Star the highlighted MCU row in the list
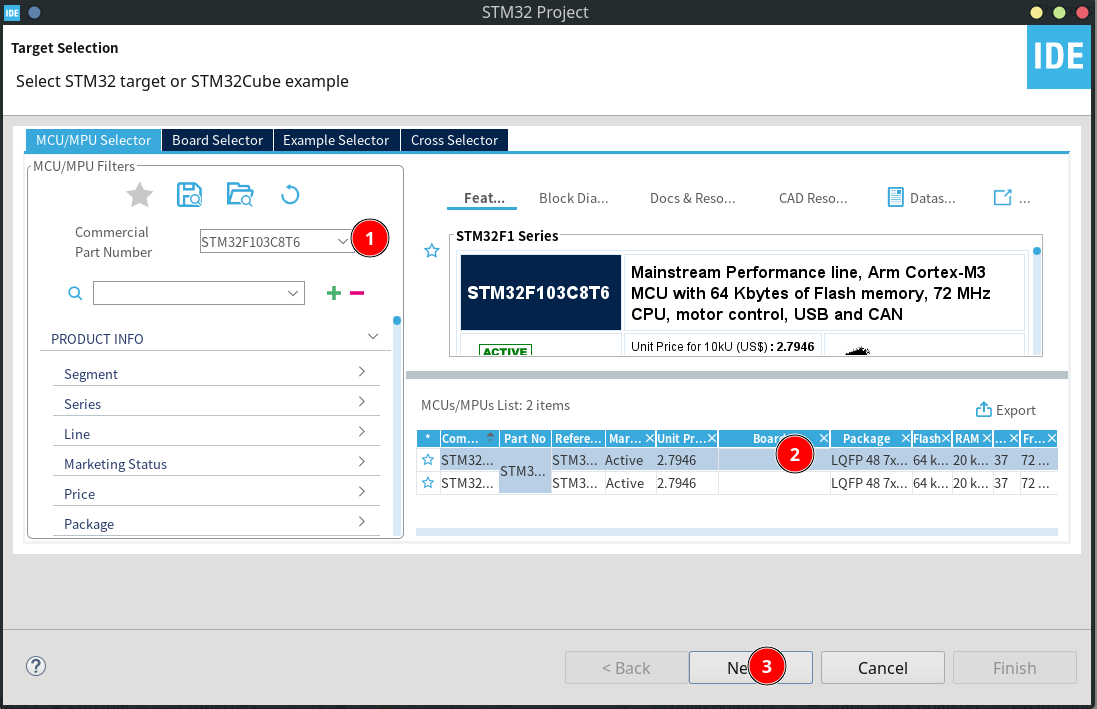The image size is (1097, 709). tap(428, 460)
